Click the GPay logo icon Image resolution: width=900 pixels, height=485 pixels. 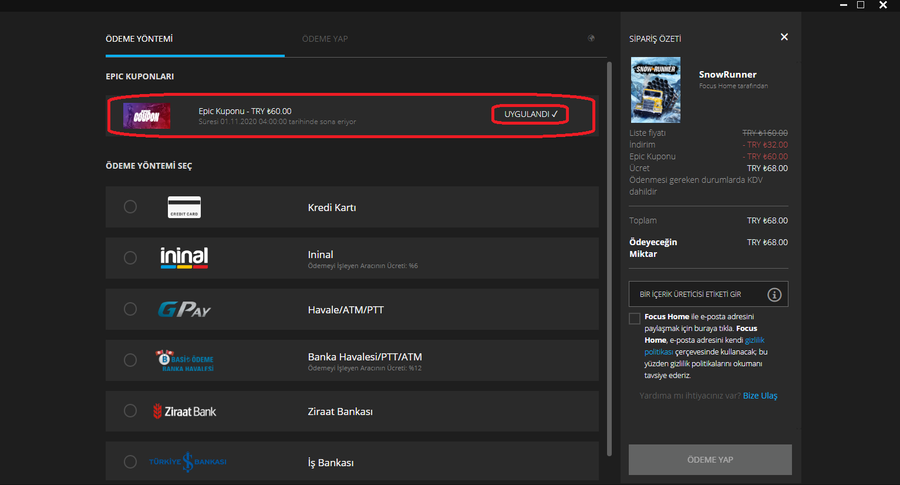[x=184, y=309]
